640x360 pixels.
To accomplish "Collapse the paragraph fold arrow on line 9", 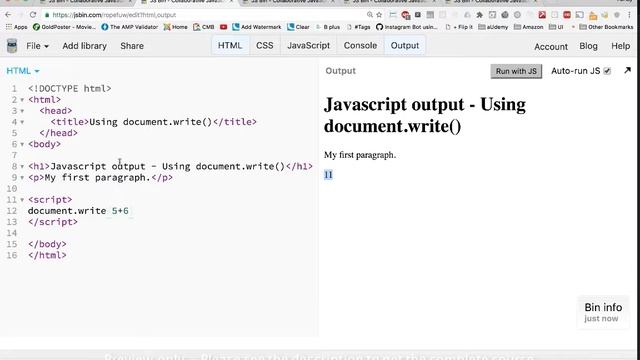I will pyautogui.click(x=22, y=178).
